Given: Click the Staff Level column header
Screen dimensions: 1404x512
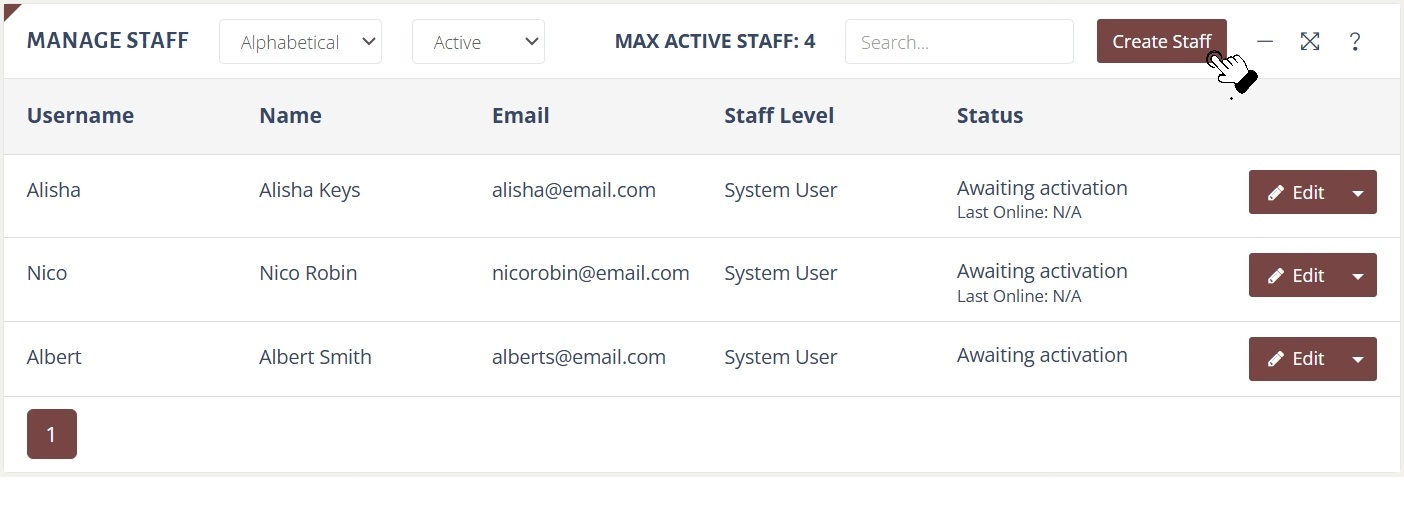Looking at the screenshot, I should (778, 115).
